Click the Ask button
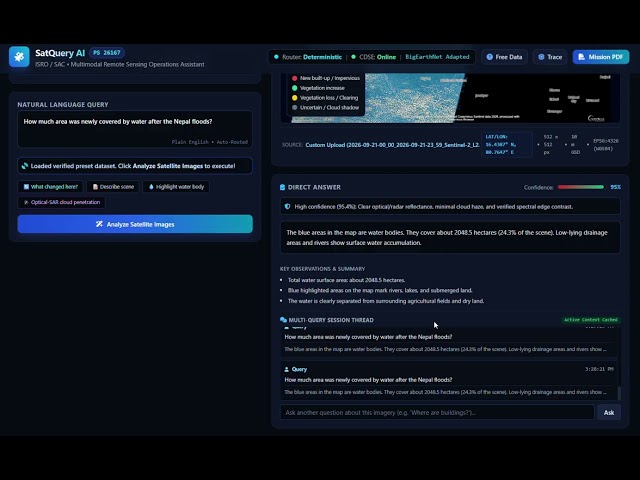The image size is (640, 480). (609, 412)
